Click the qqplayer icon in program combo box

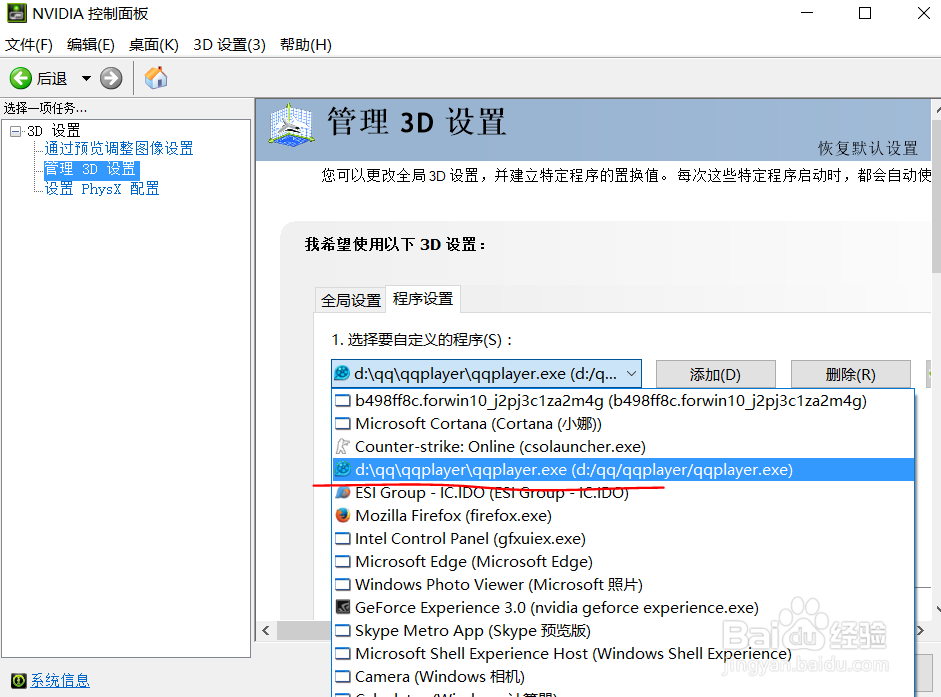coord(342,373)
